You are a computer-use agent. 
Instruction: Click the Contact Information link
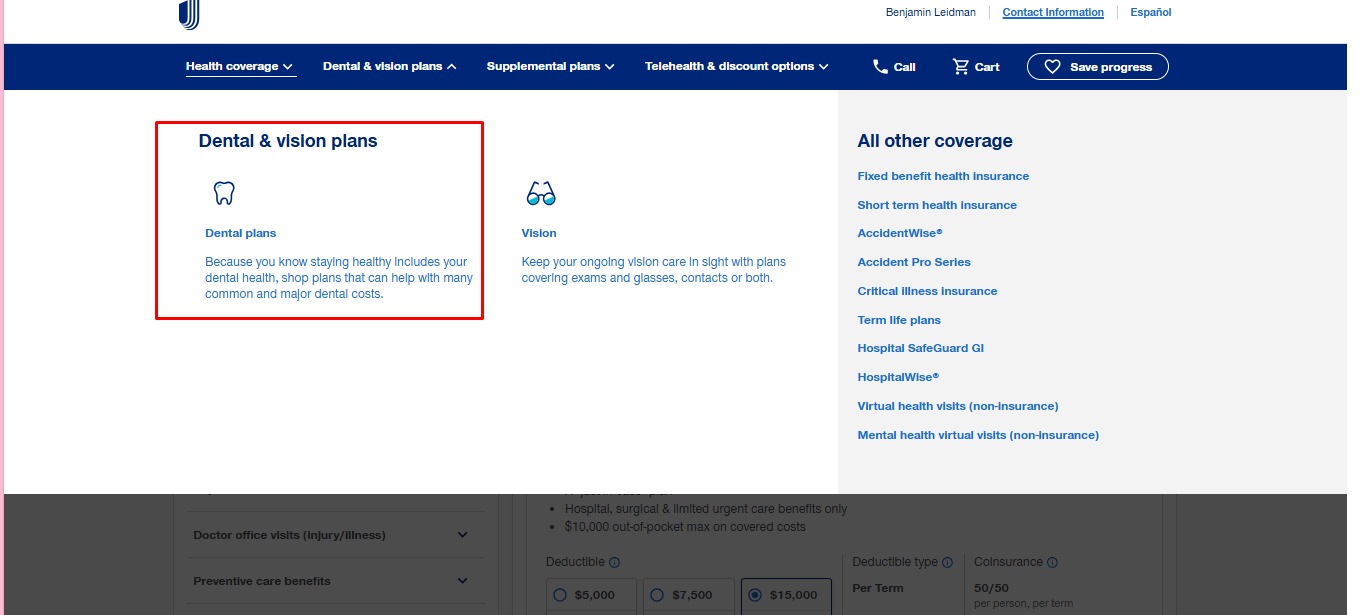(x=1053, y=13)
